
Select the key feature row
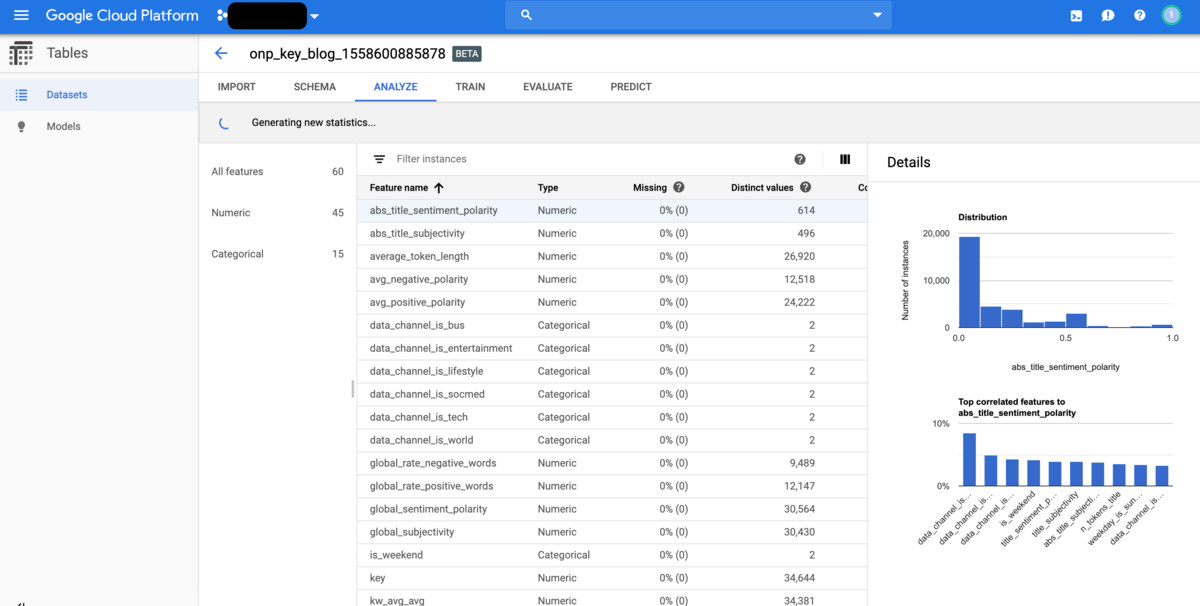click(x=612, y=579)
